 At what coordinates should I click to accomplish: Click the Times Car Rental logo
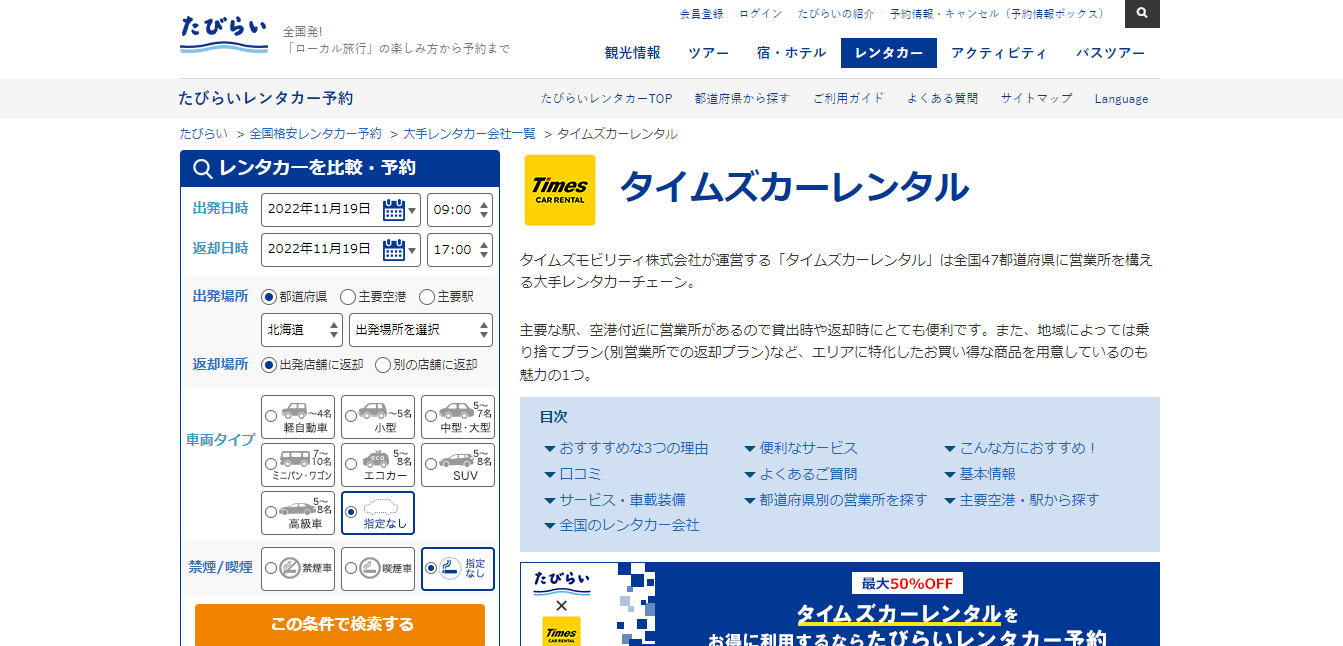coord(560,190)
